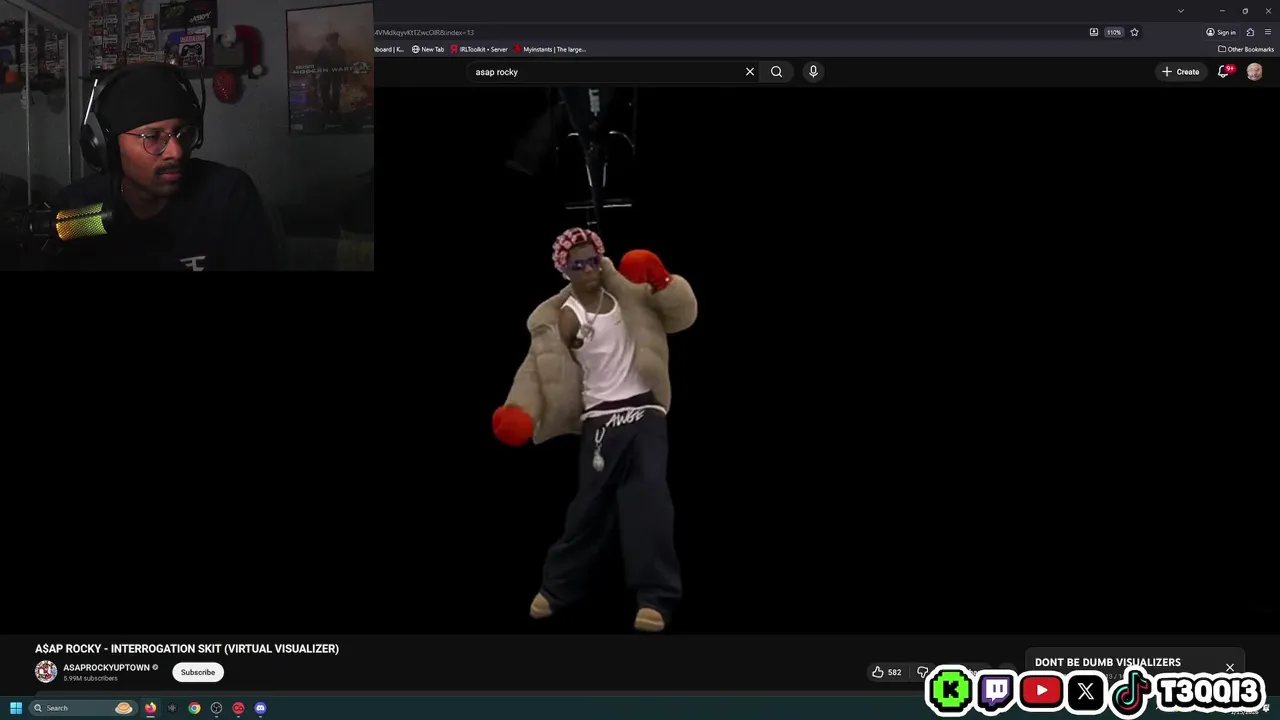The image size is (1280, 720).
Task: Open picture-in-picture icon in address bar
Action: pyautogui.click(x=1094, y=32)
